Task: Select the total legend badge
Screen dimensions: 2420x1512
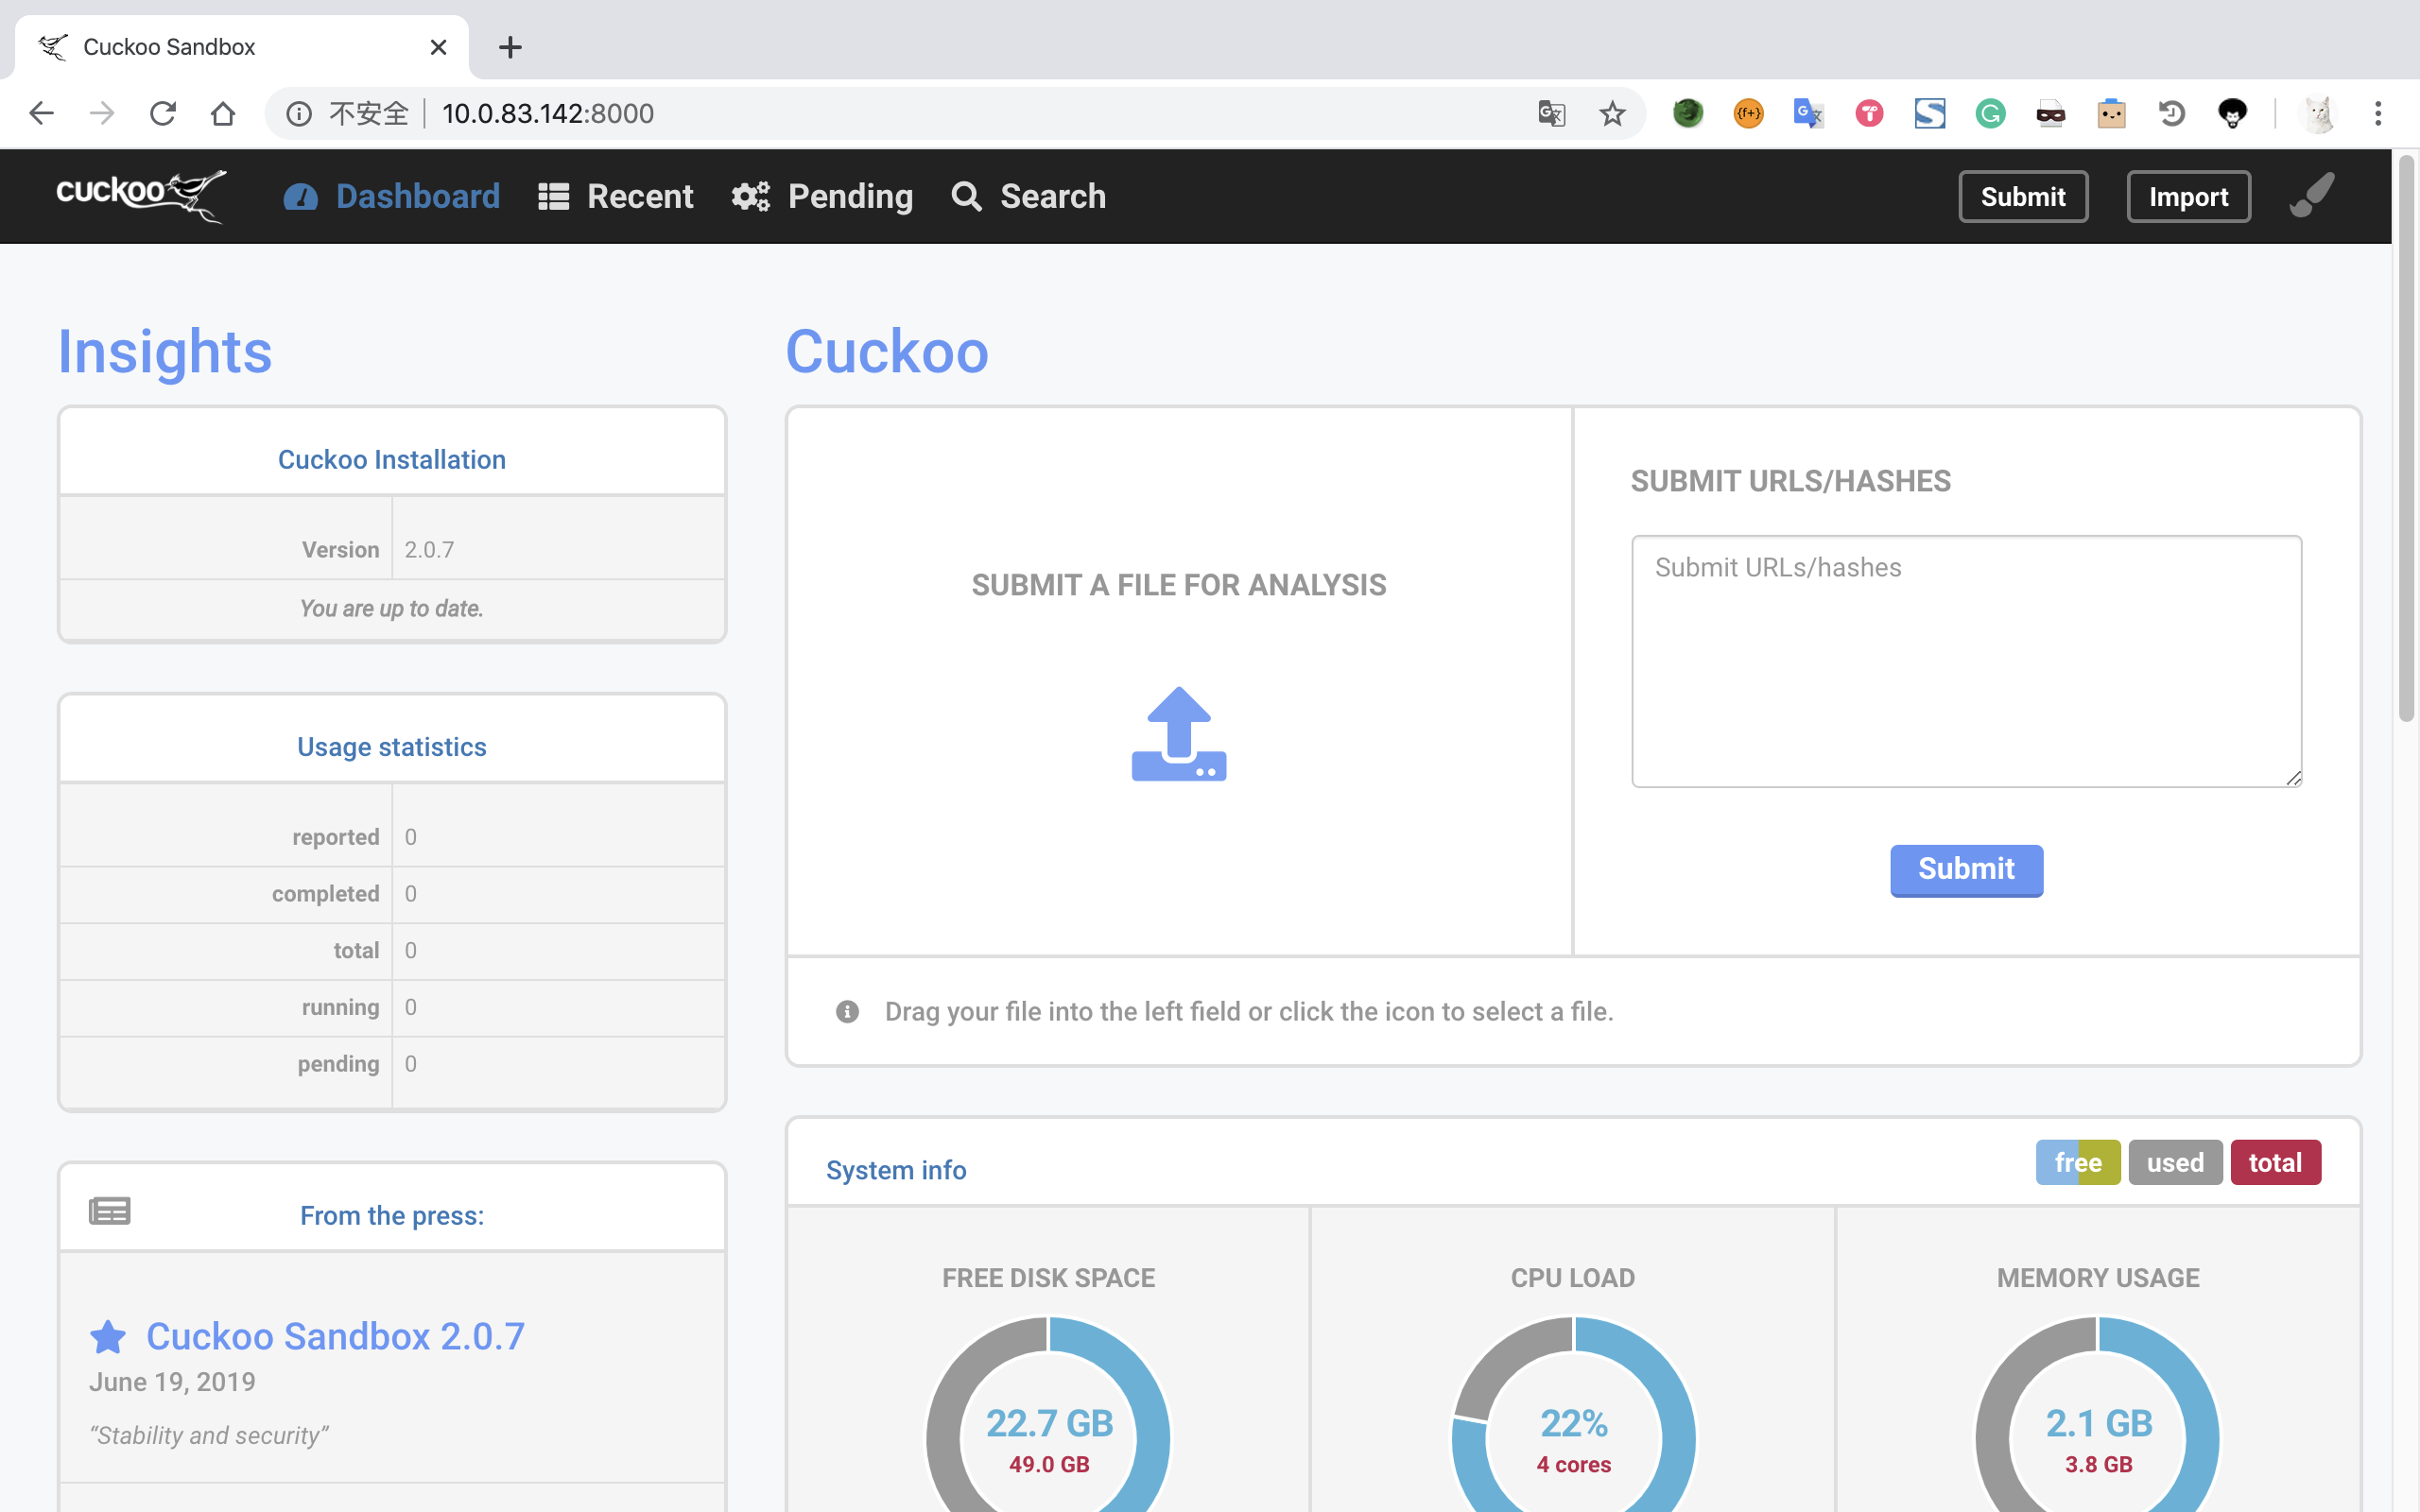Action: point(2275,1162)
